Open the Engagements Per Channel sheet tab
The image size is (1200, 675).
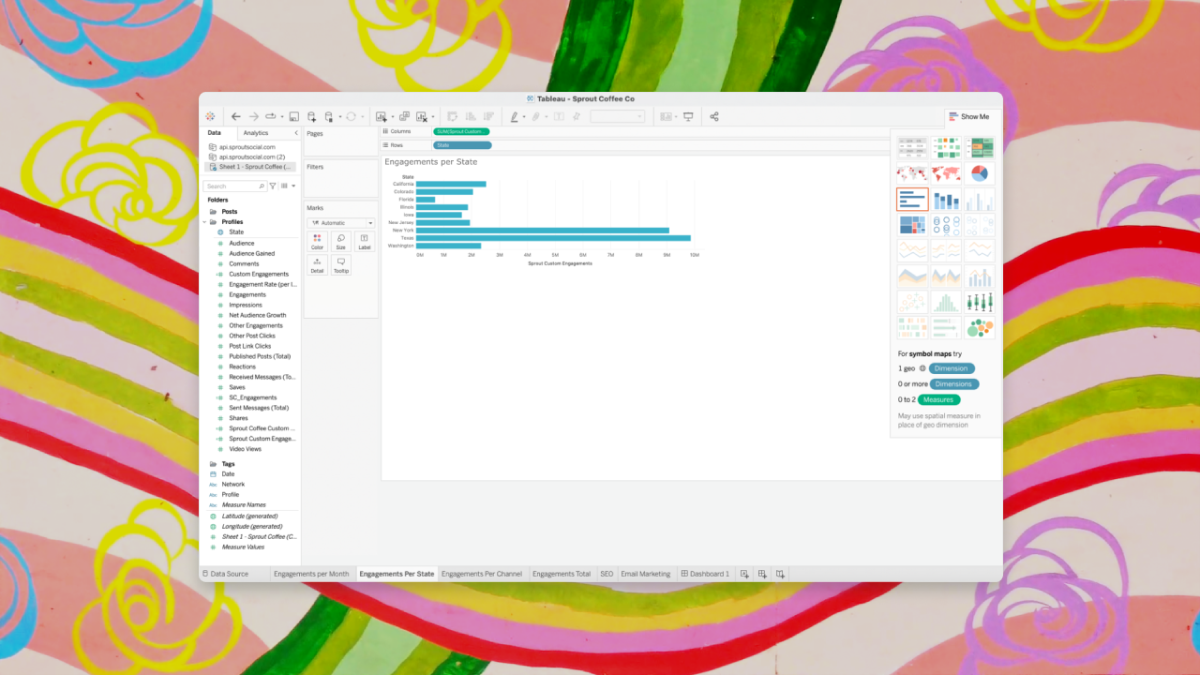point(482,574)
